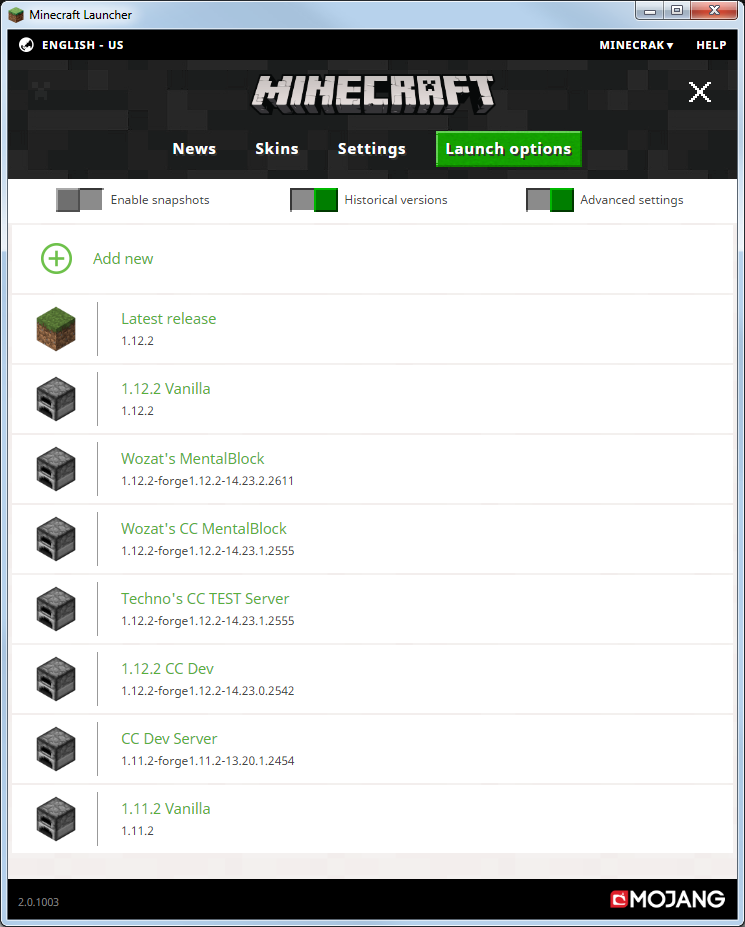745x927 pixels.
Task: Click the Historical versions label
Action: [x=396, y=200]
